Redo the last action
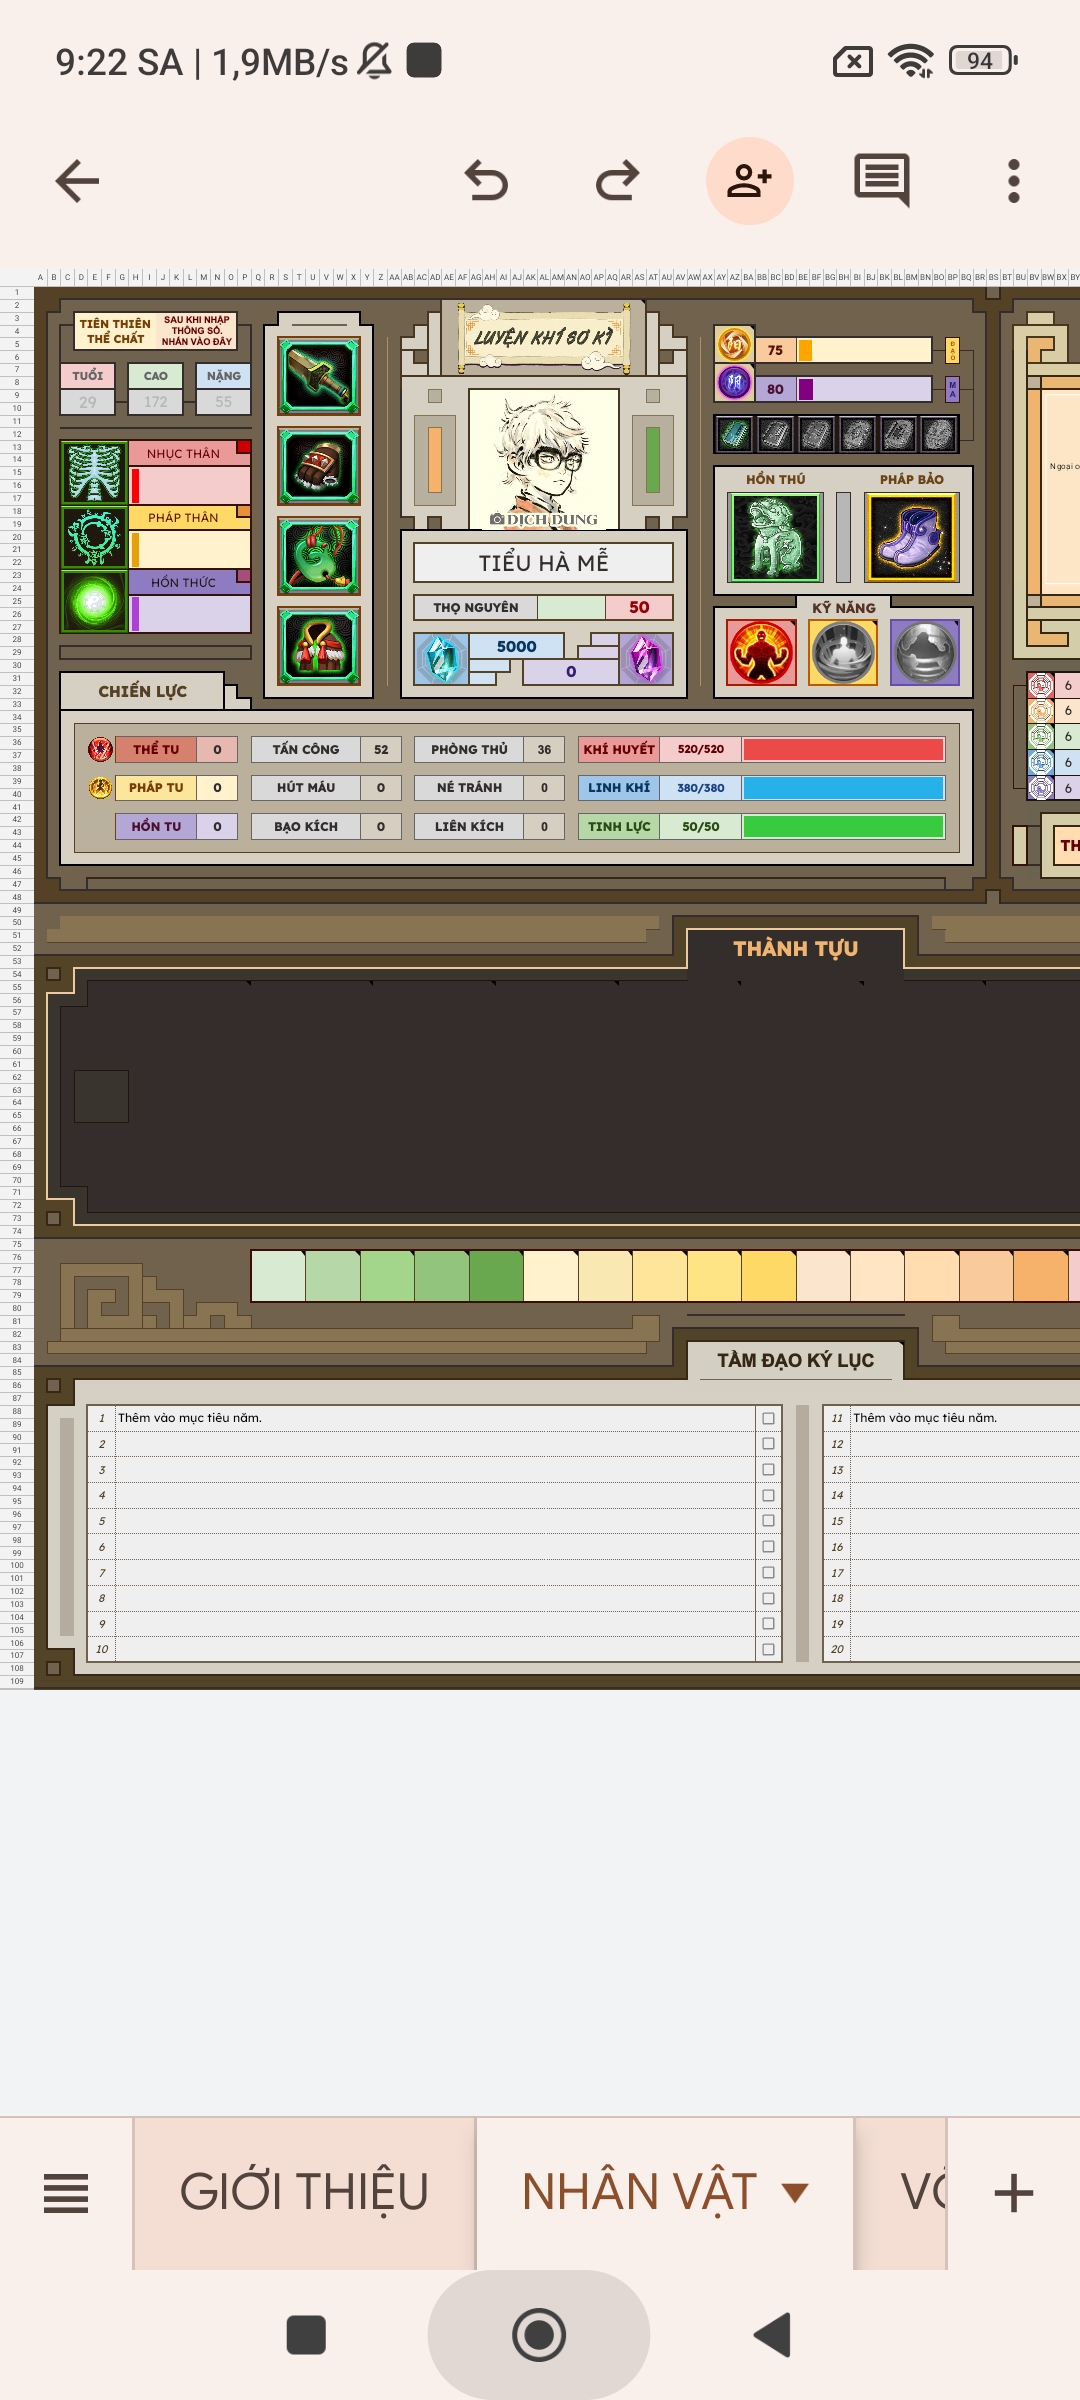 pyautogui.click(x=617, y=181)
